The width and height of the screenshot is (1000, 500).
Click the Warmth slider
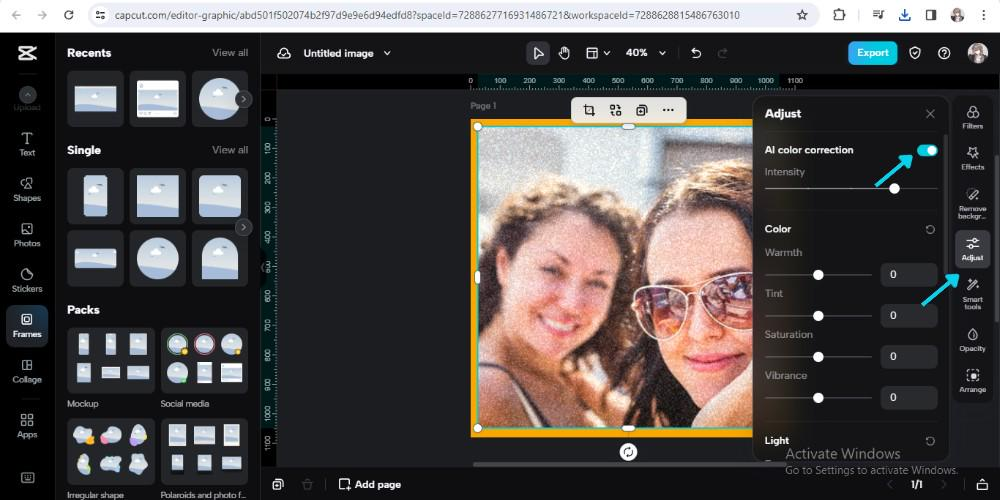(x=818, y=275)
